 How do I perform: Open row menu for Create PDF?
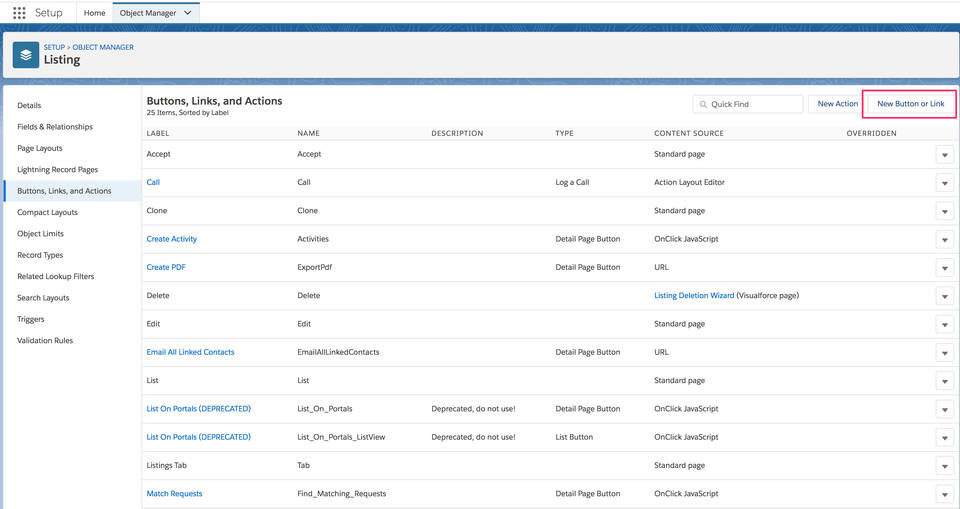(945, 268)
